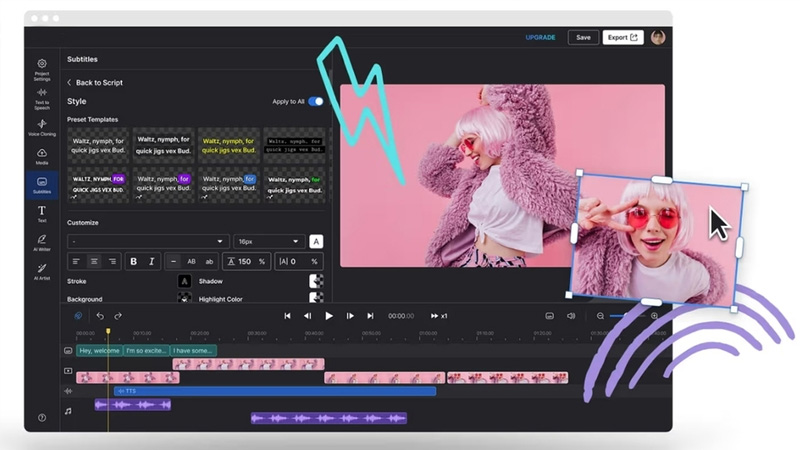Click the help question mark icon
The image size is (800, 450).
point(42,417)
